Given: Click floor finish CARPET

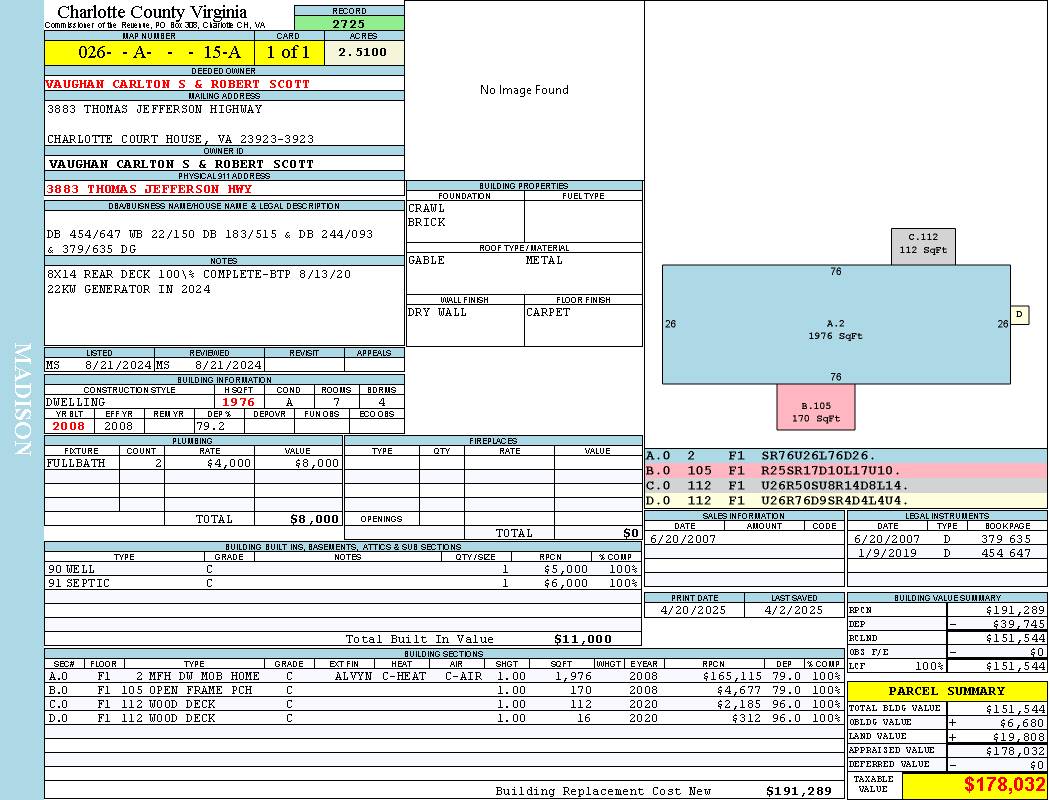Looking at the screenshot, I should tap(548, 313).
